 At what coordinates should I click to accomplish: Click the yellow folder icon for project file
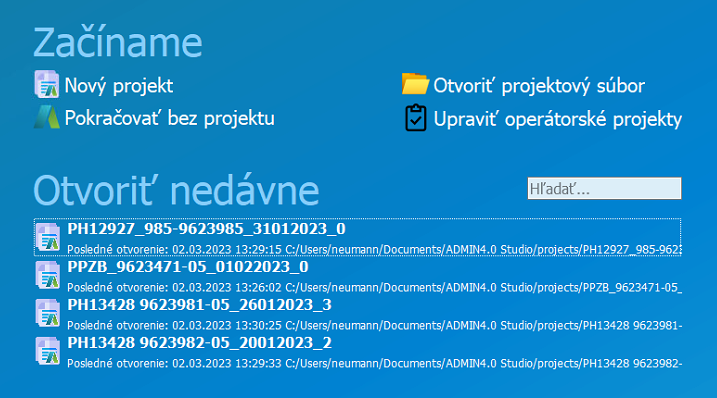pos(415,84)
